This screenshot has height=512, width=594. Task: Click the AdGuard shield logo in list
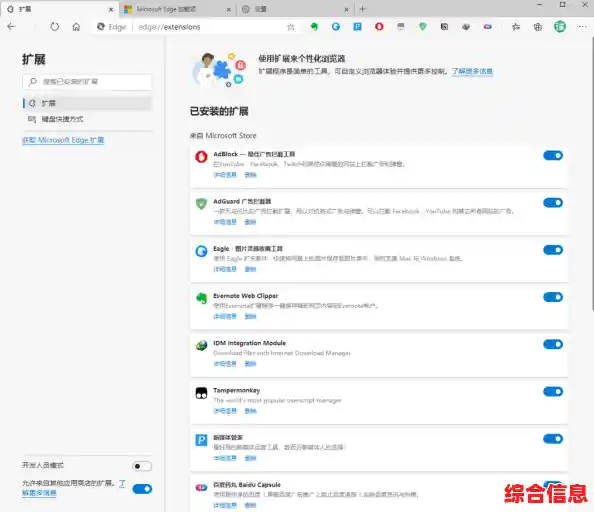pyautogui.click(x=201, y=204)
